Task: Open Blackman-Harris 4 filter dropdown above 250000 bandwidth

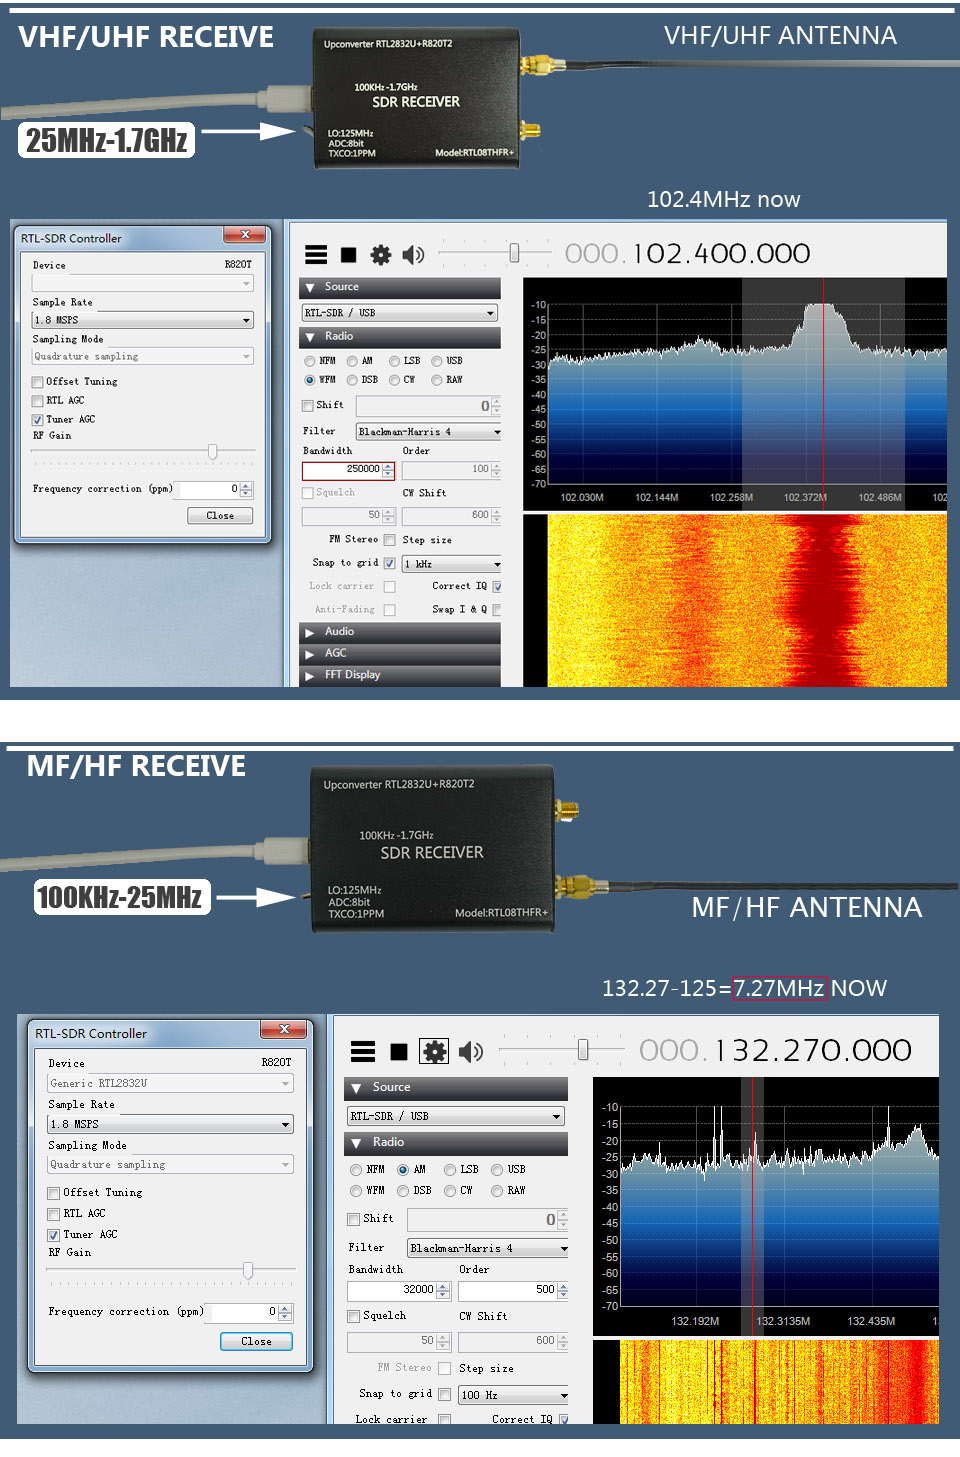Action: 428,432
